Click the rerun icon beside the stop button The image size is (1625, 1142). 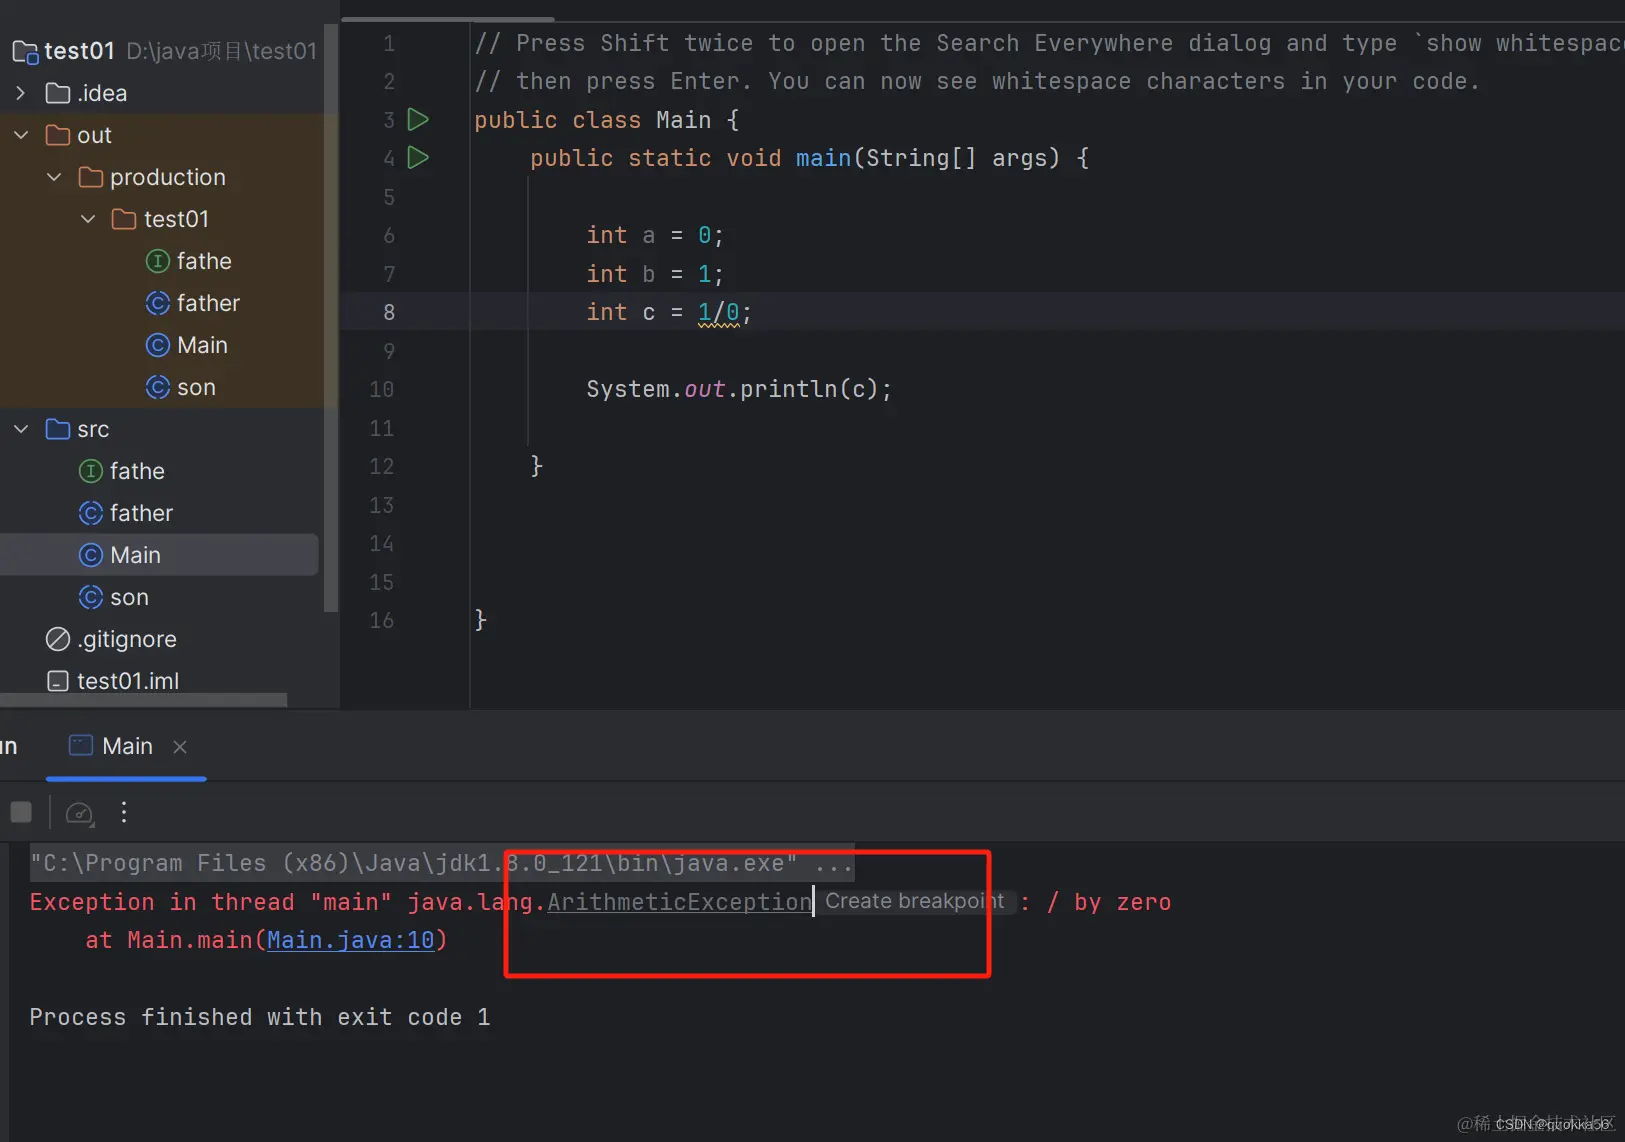(x=79, y=813)
